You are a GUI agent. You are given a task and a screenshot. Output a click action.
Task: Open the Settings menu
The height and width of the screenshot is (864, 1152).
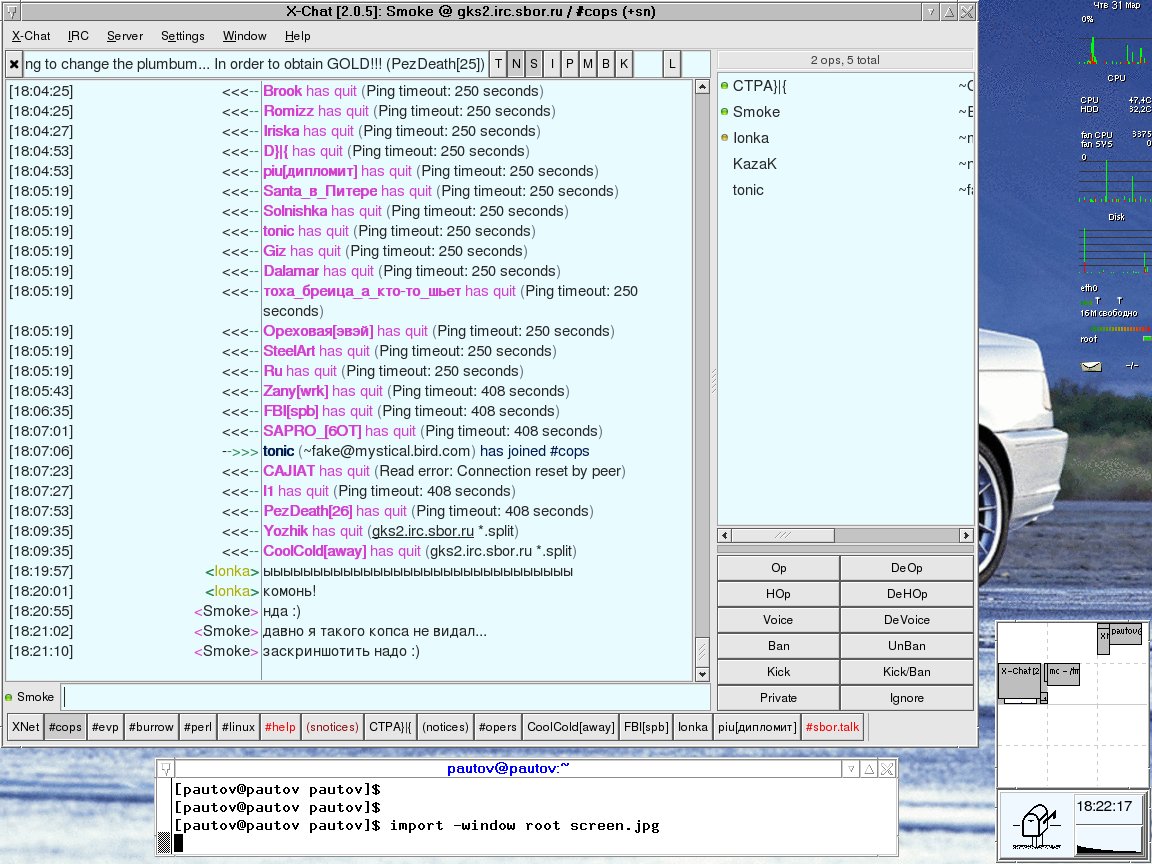tap(182, 36)
